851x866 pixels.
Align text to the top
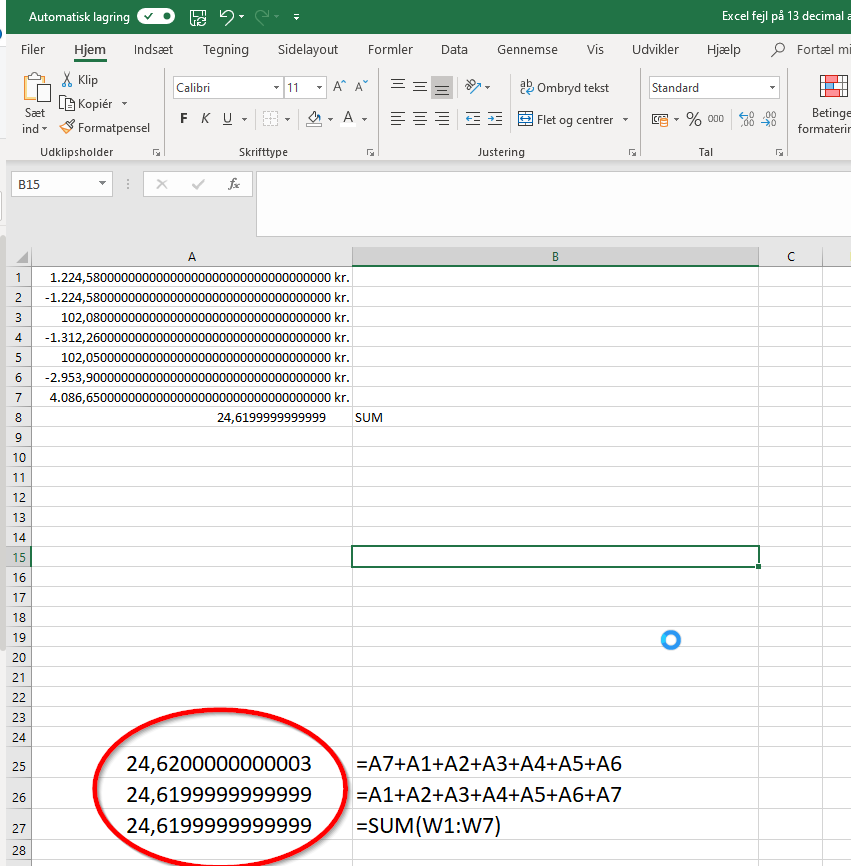click(x=398, y=86)
